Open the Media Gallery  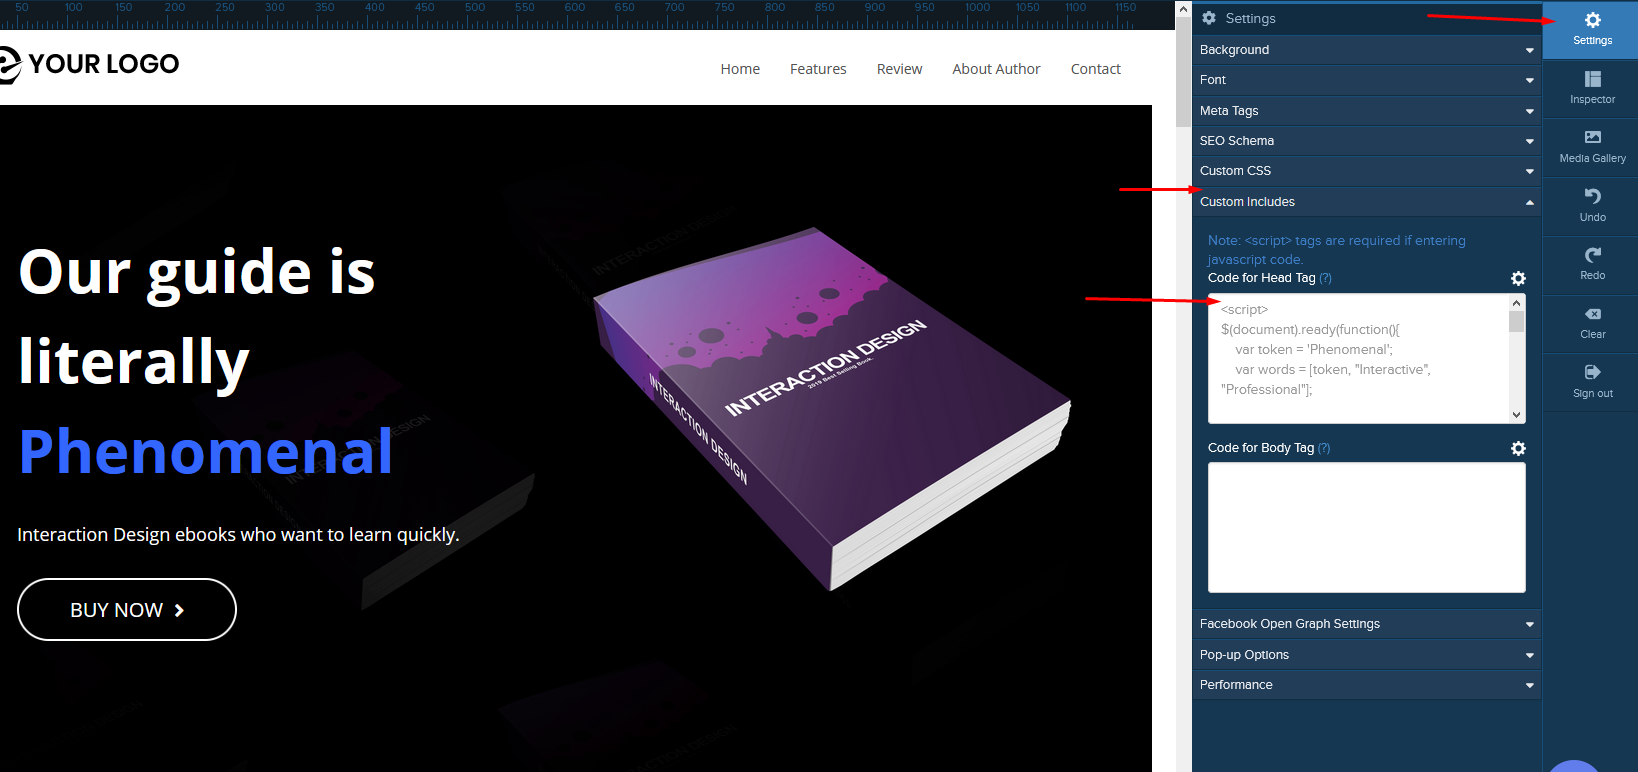pyautogui.click(x=1592, y=147)
